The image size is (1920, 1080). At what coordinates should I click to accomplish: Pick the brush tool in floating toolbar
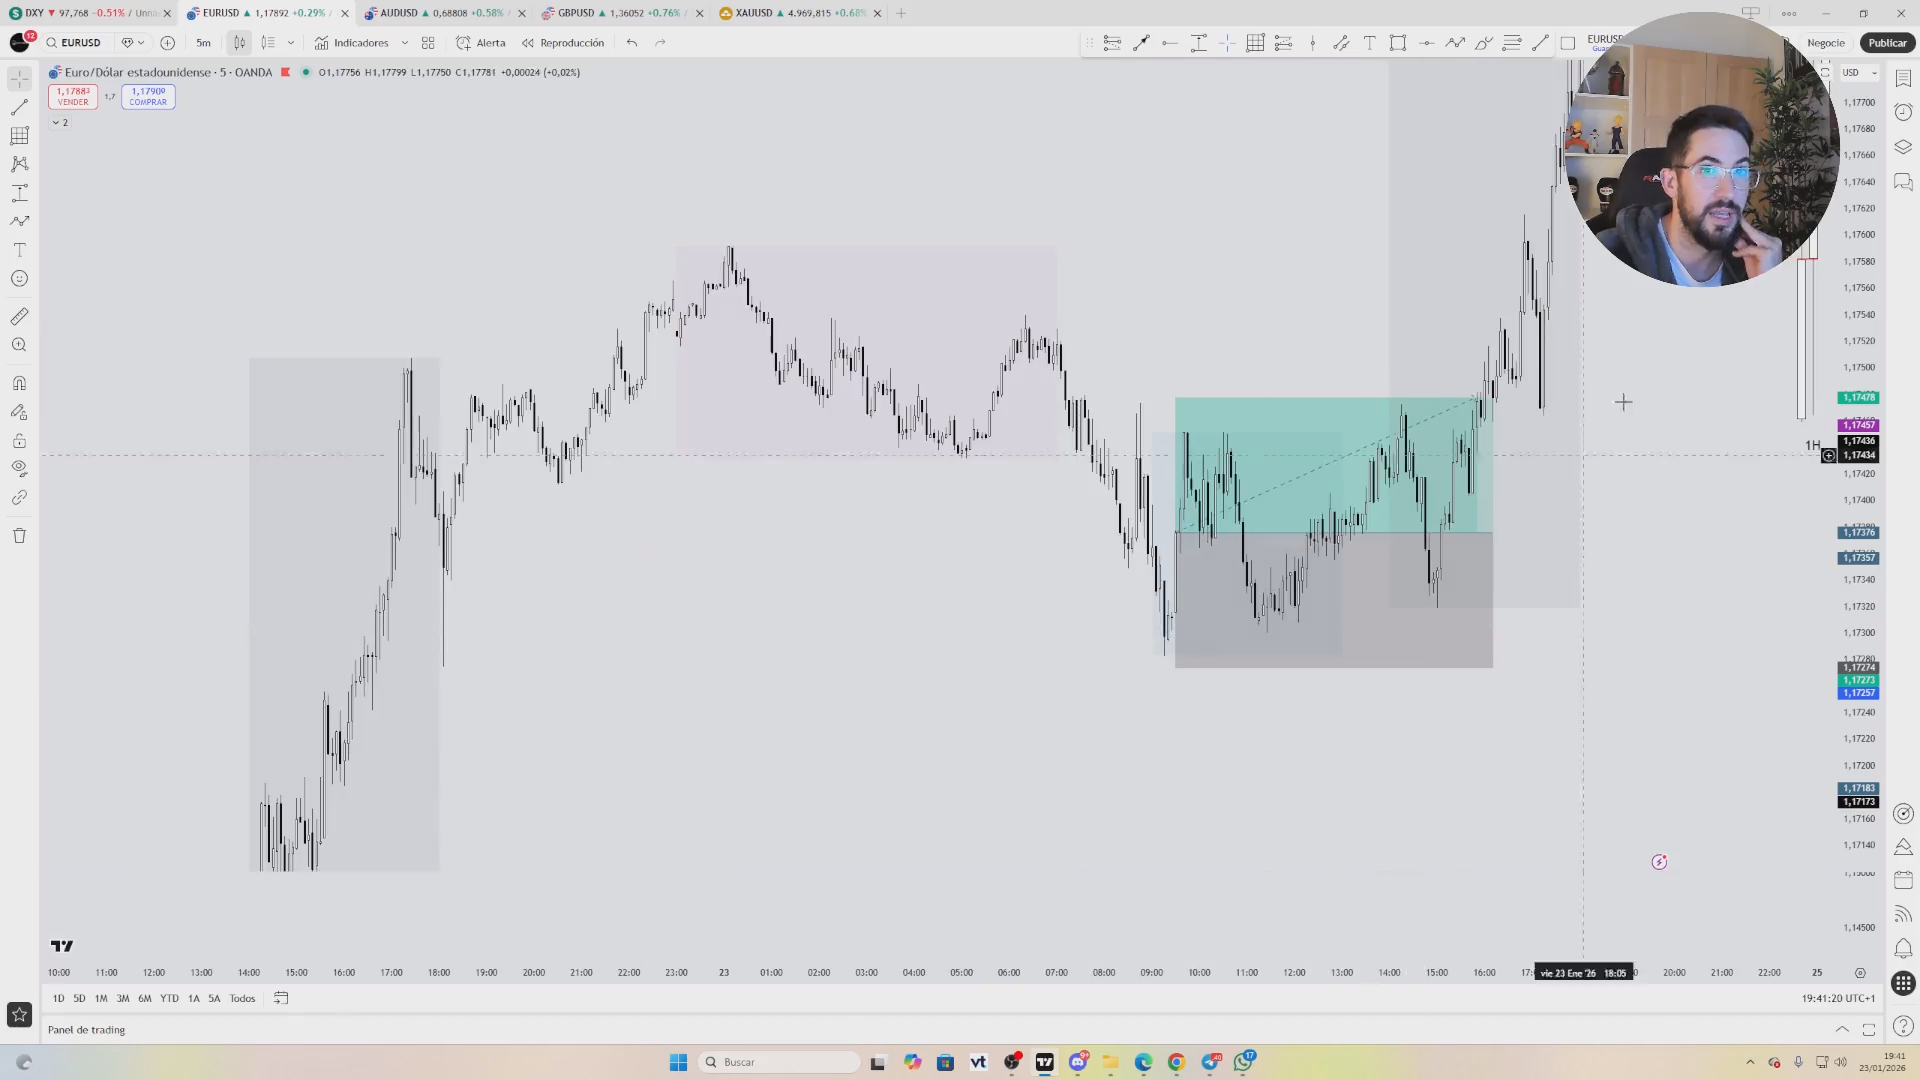1483,43
